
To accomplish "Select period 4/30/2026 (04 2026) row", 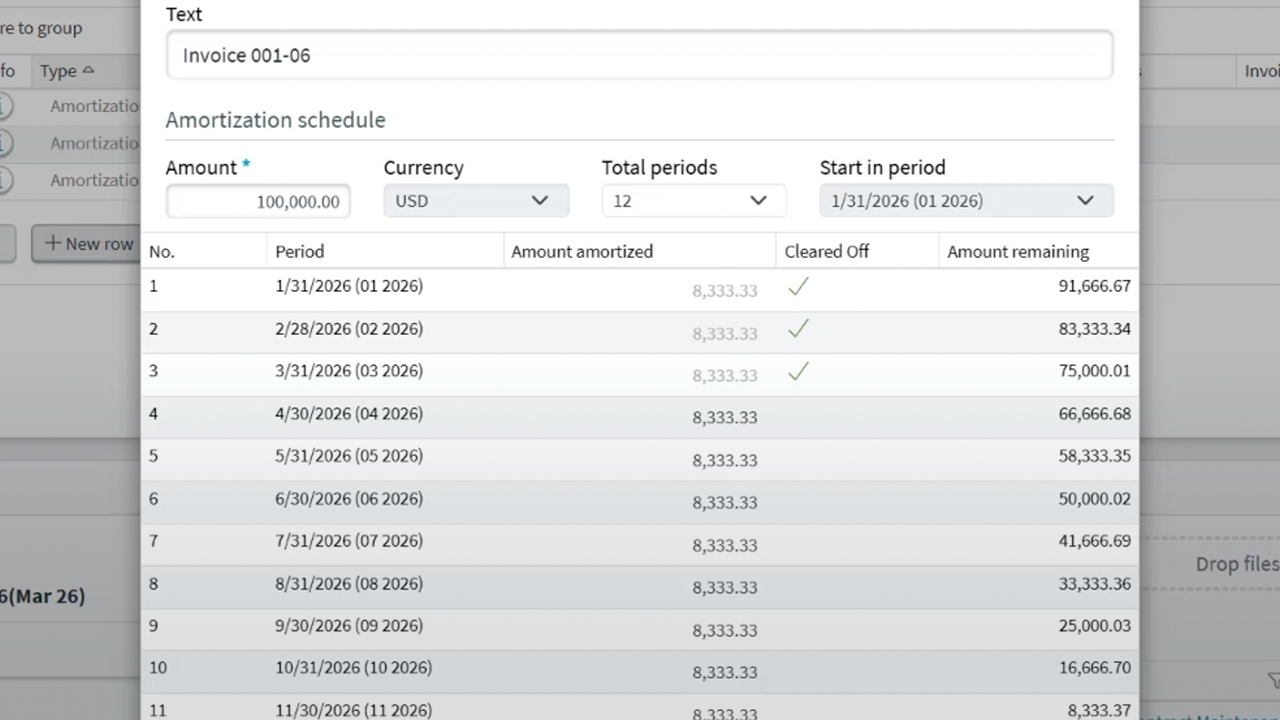I will 639,417.
